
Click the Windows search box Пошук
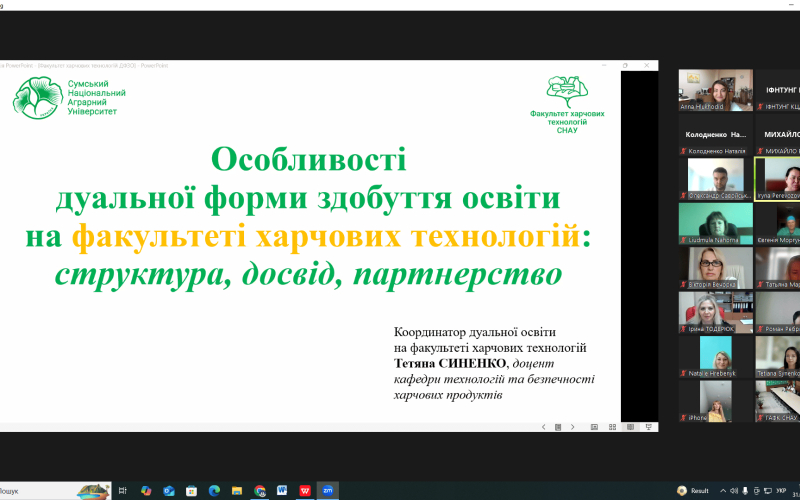tap(55, 491)
